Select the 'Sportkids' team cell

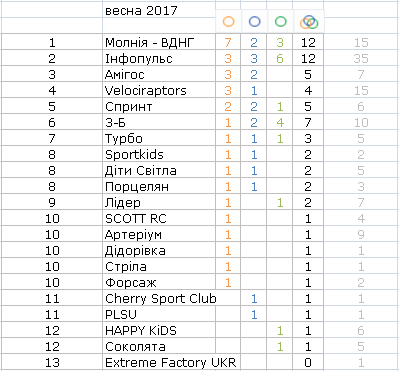pos(159,154)
